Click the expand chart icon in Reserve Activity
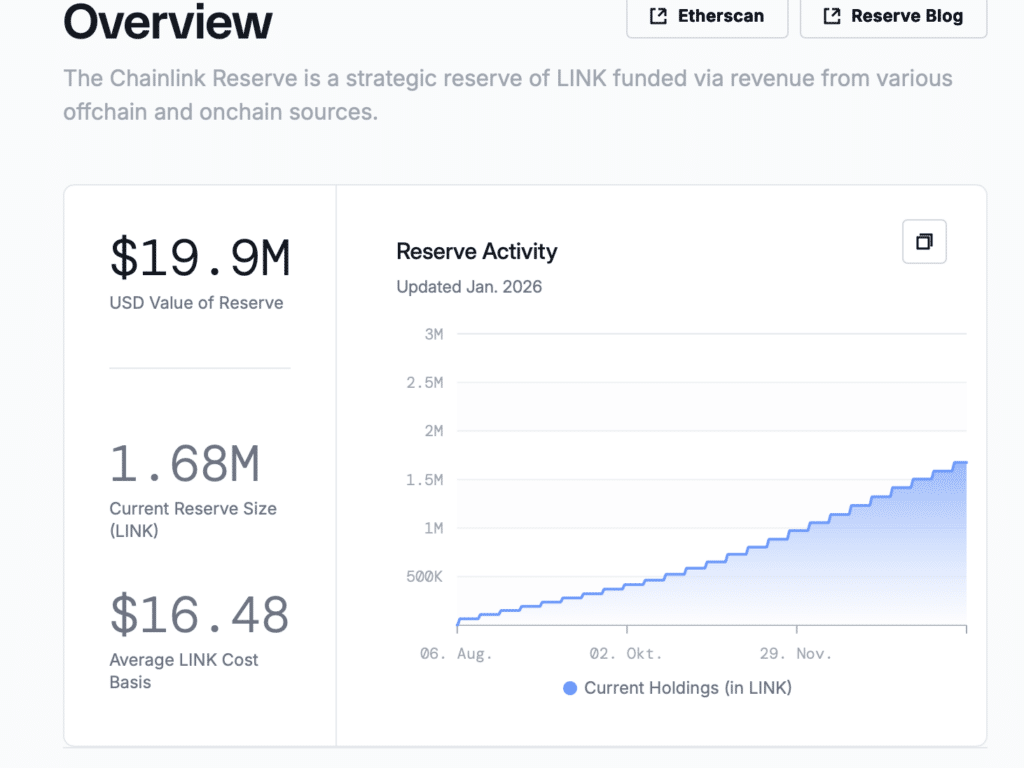Viewport: 1024px width, 768px height. point(924,242)
